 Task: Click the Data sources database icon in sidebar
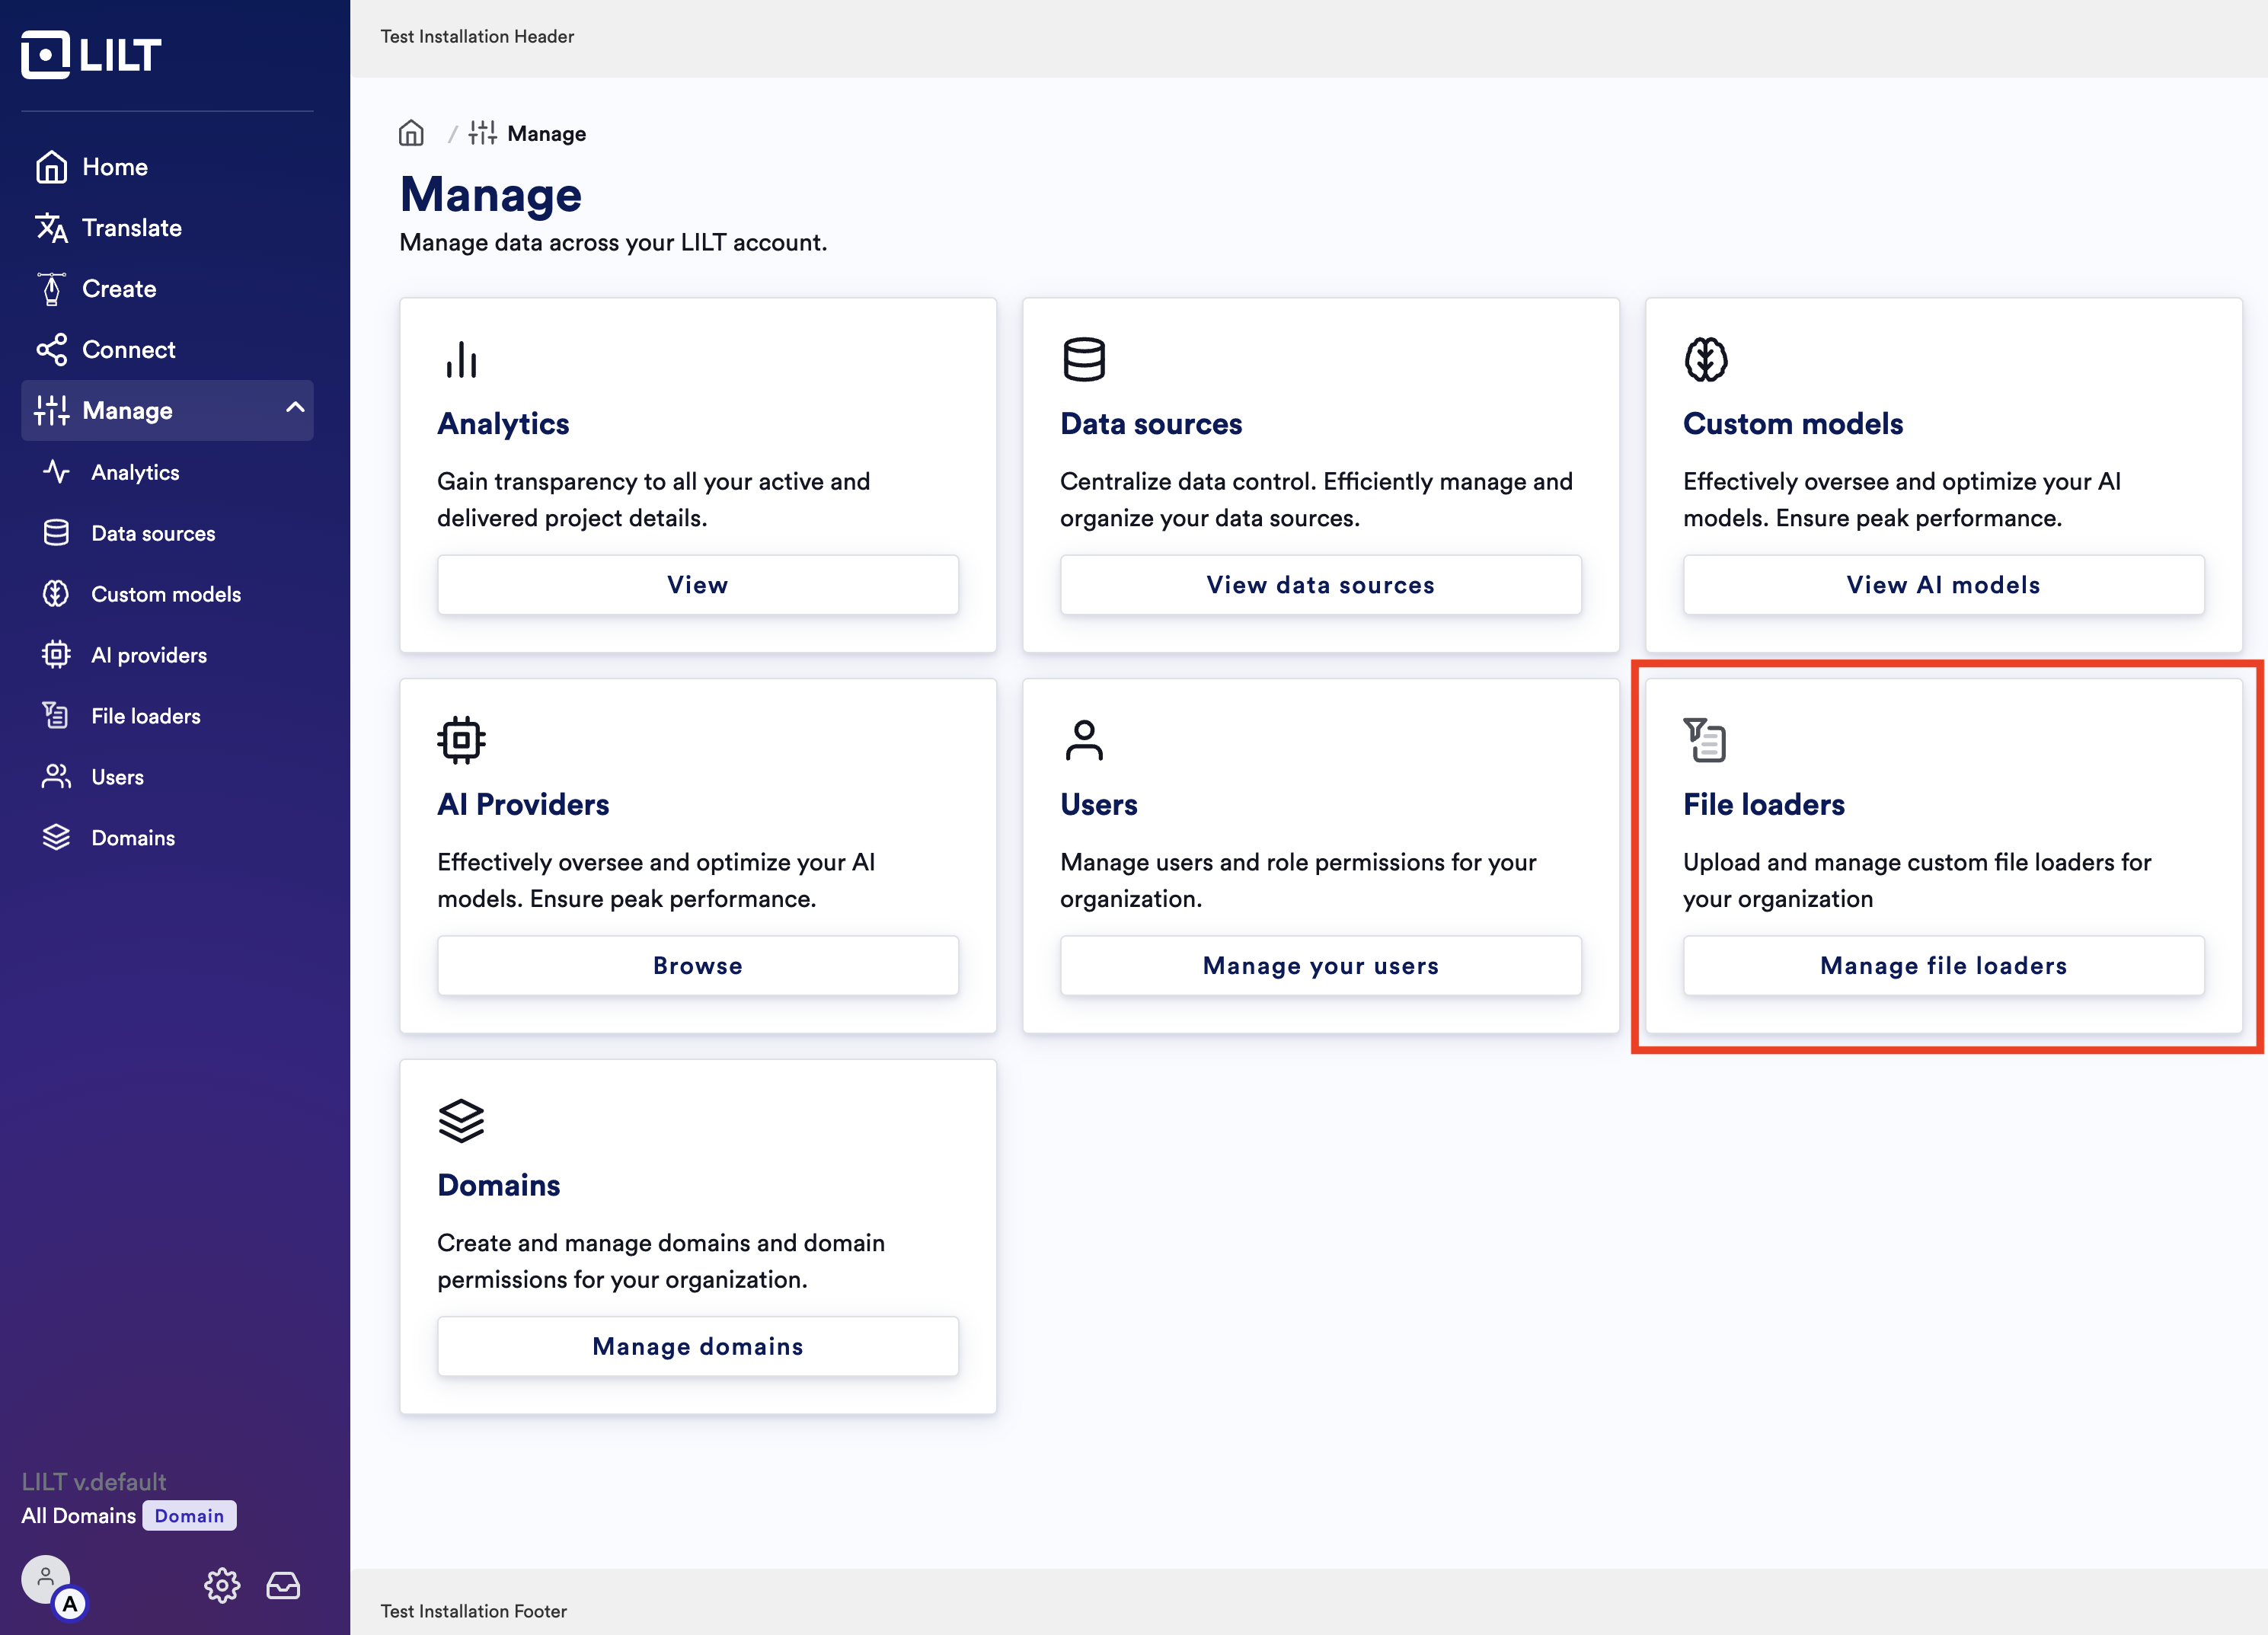pyautogui.click(x=56, y=533)
